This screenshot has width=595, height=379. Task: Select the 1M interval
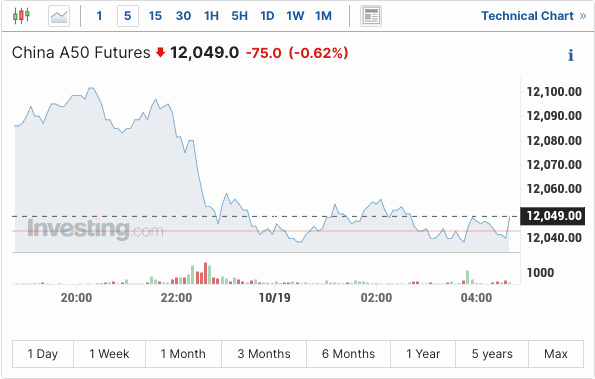(323, 16)
